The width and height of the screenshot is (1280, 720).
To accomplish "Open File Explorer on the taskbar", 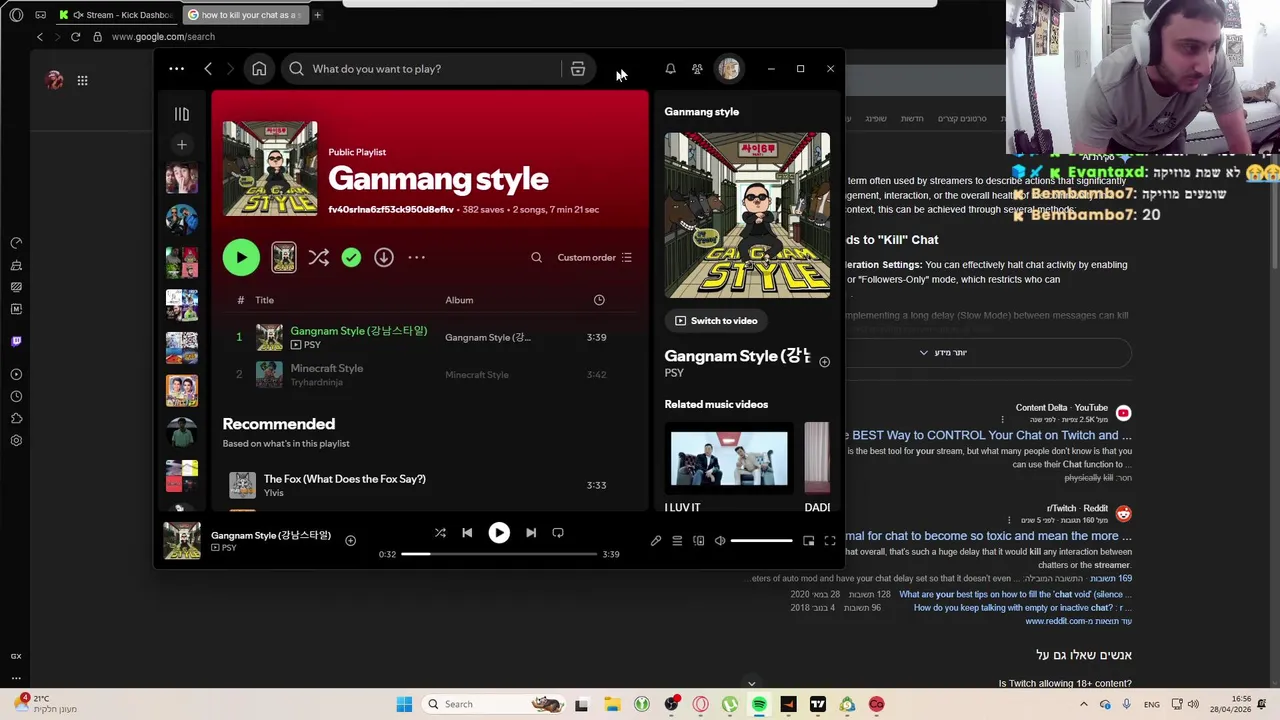I will pos(612,704).
